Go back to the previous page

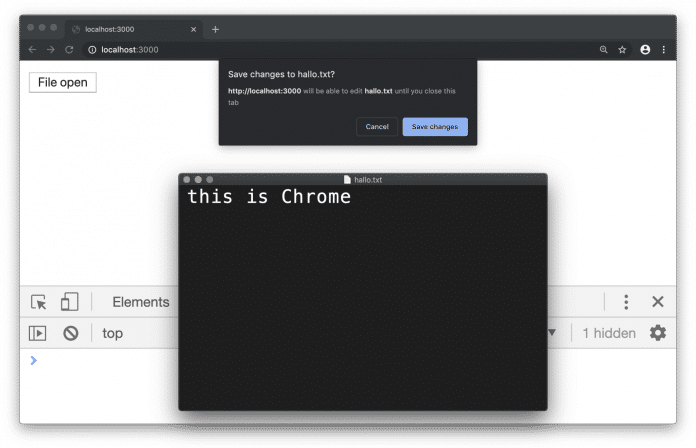[x=32, y=49]
